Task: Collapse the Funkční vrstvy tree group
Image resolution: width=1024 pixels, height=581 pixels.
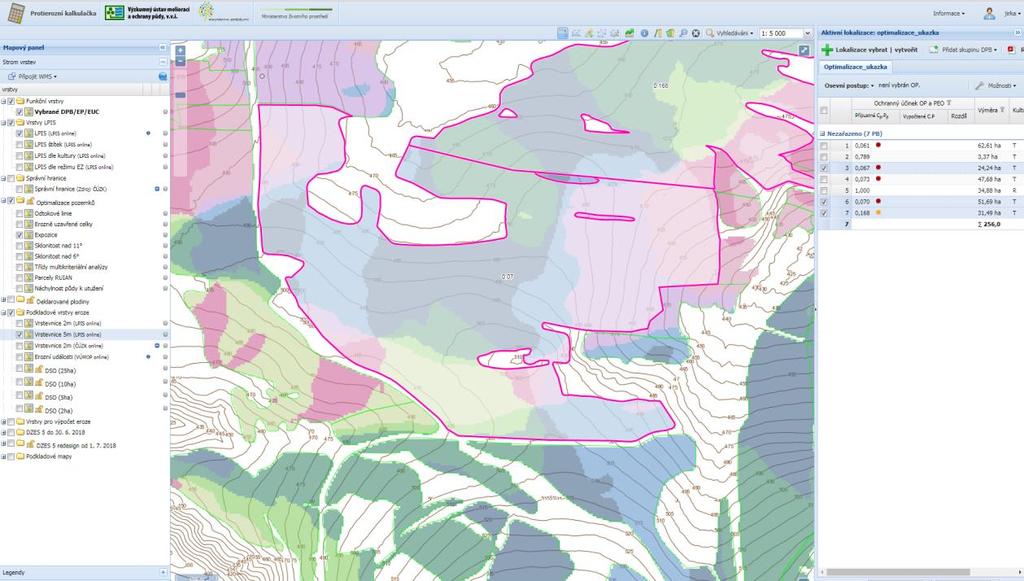Action: coord(3,101)
